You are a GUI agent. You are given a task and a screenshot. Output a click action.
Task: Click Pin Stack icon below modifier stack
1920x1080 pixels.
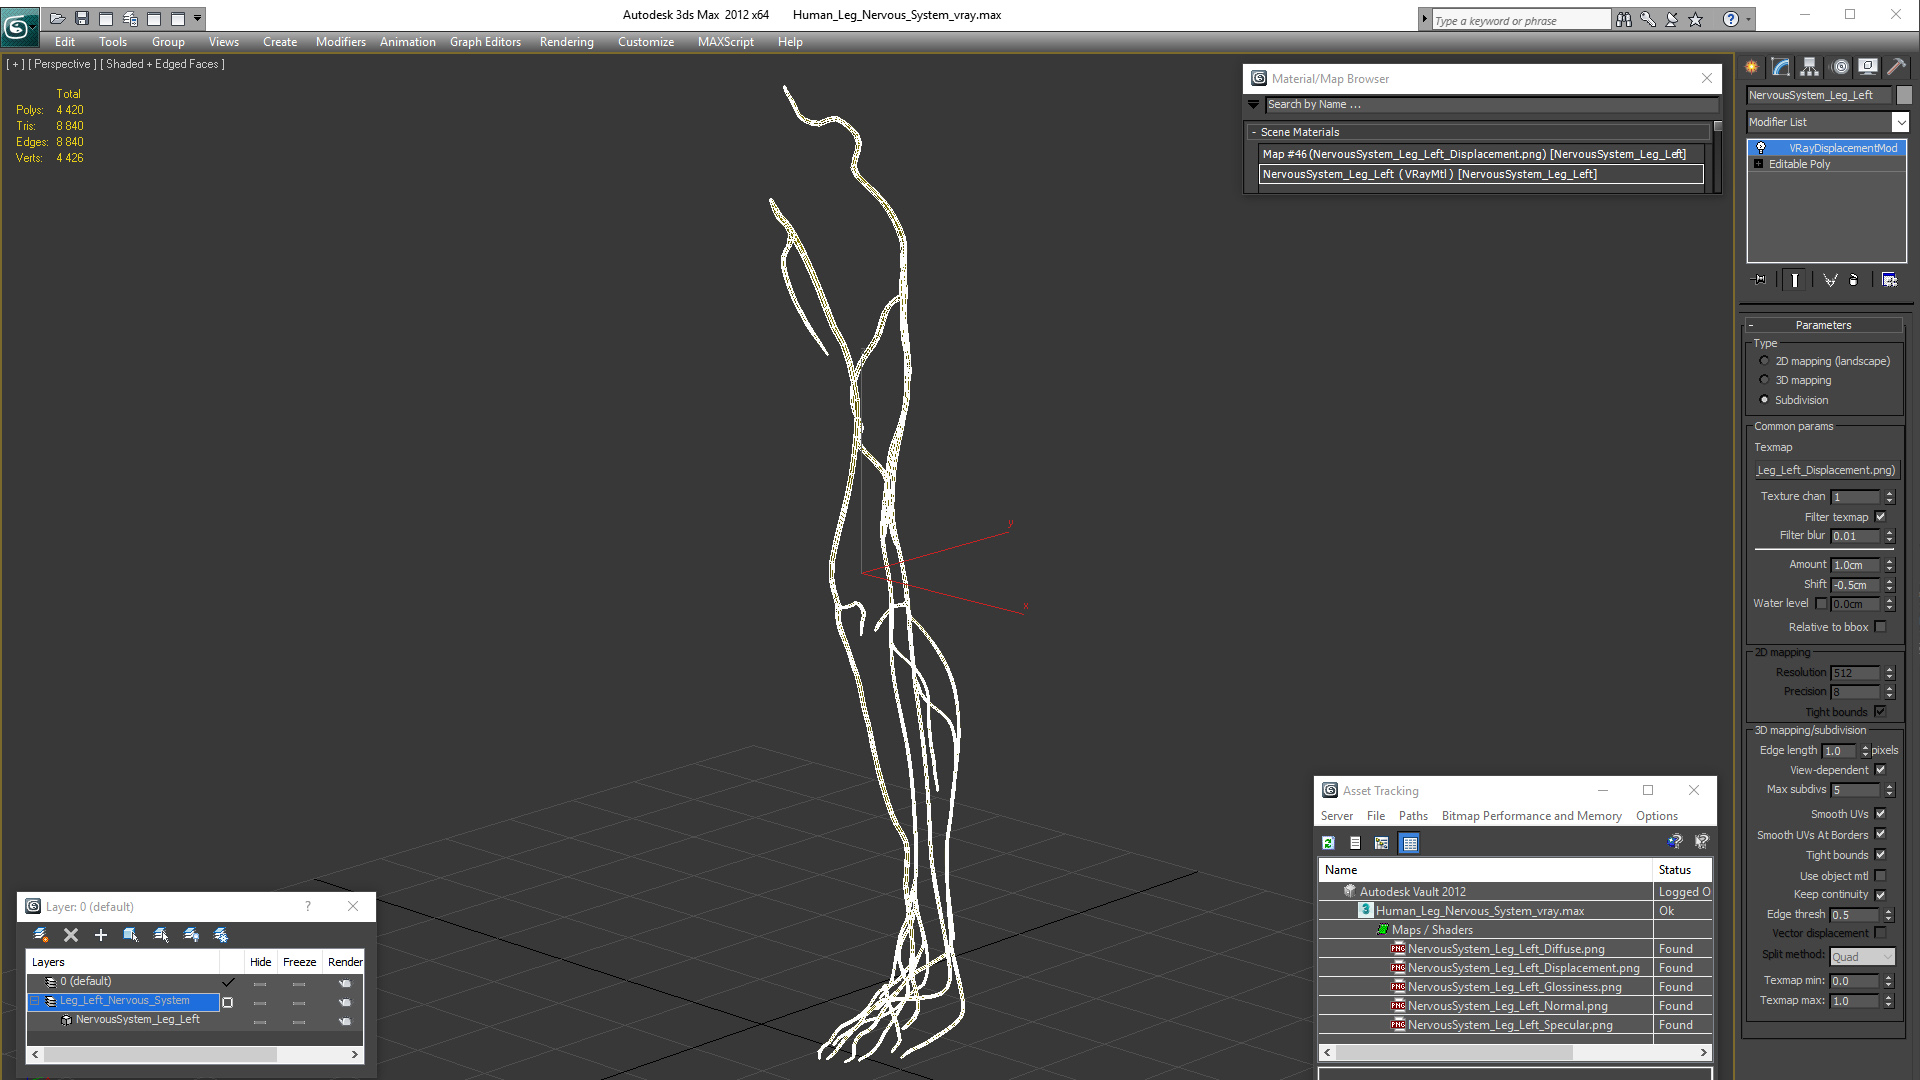pos(1760,280)
